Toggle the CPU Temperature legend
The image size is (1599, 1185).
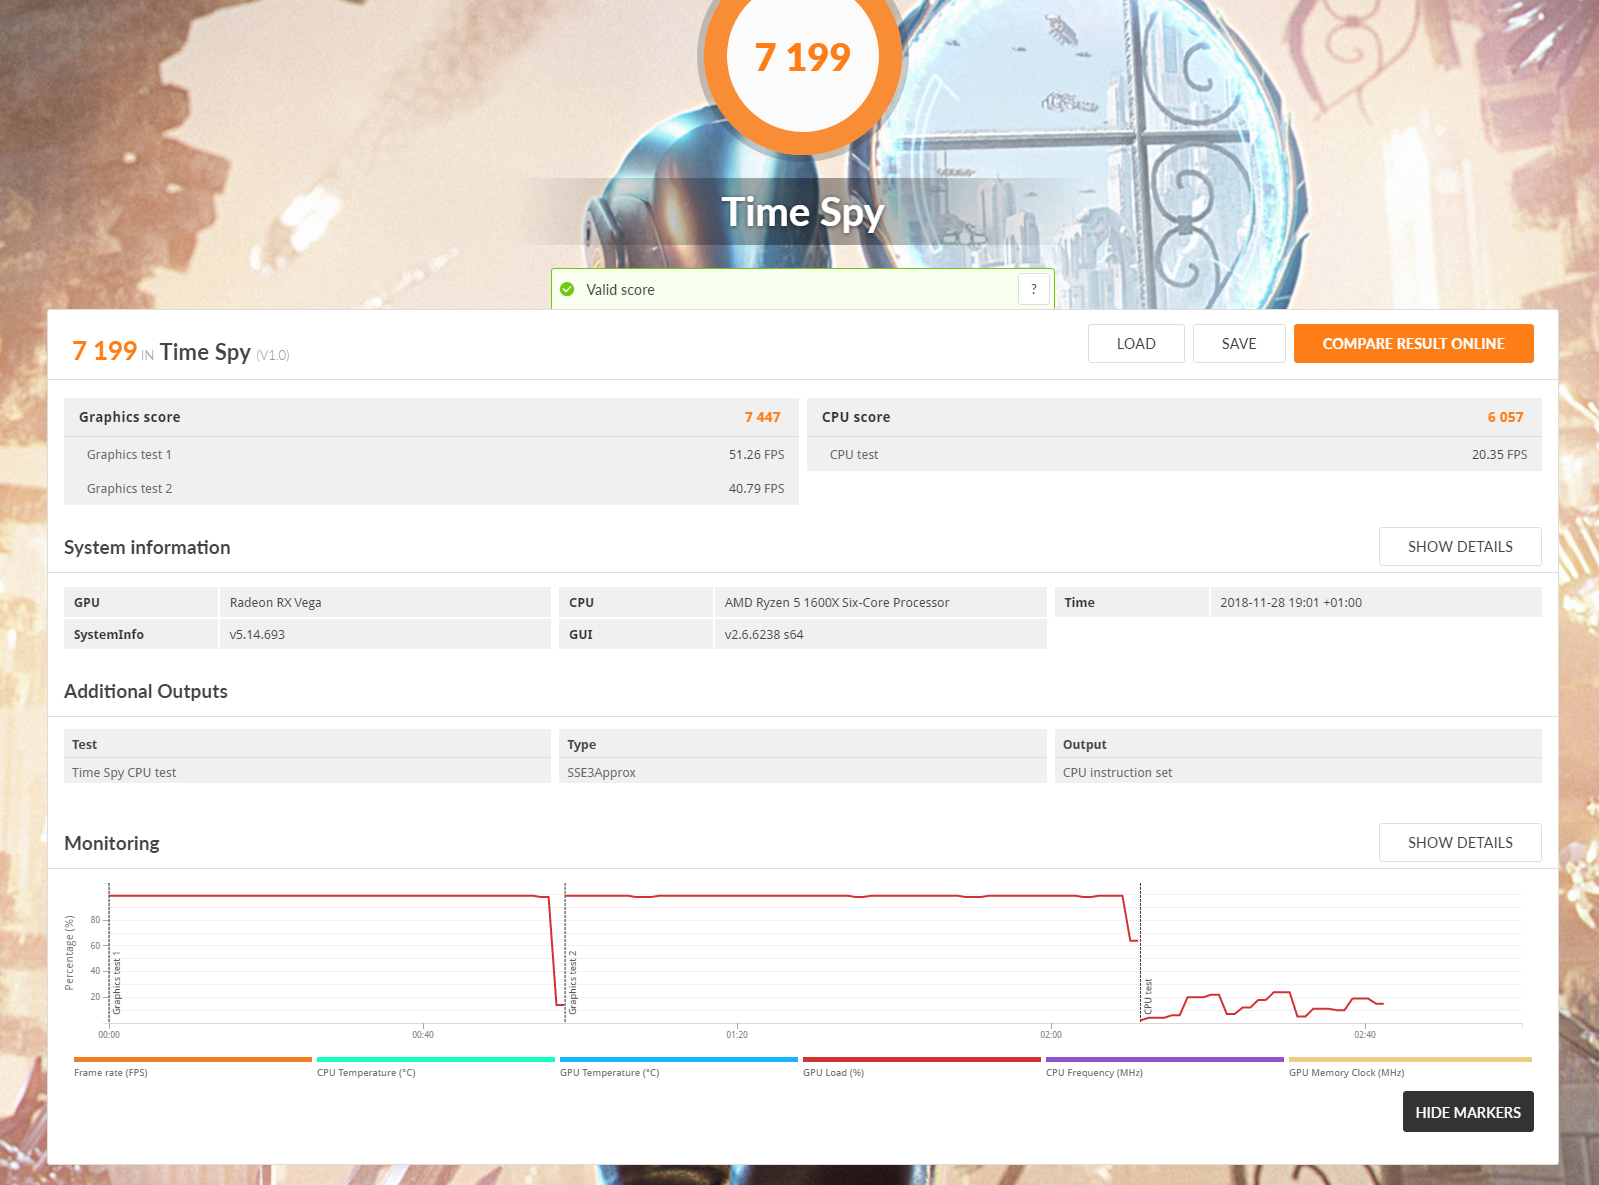(435, 1067)
